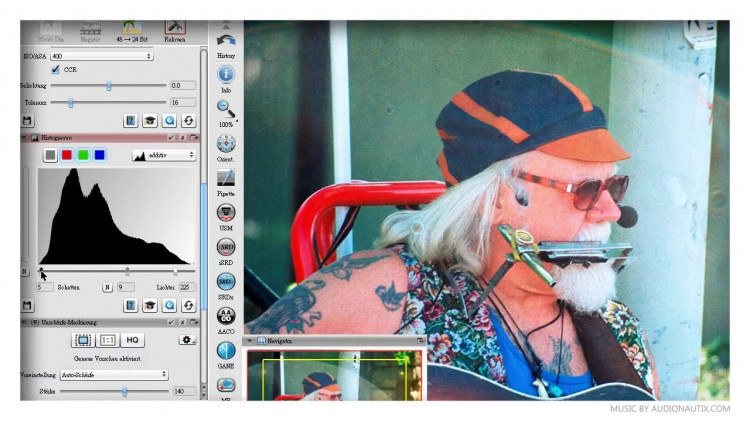Toggle the green histogram channel
The image size is (750, 421).
click(x=83, y=155)
